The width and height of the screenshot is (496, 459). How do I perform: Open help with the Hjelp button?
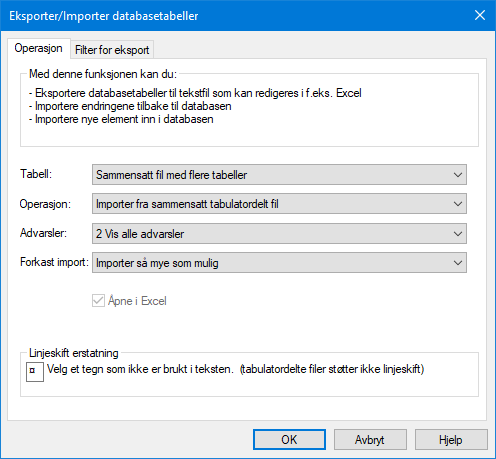[451, 440]
